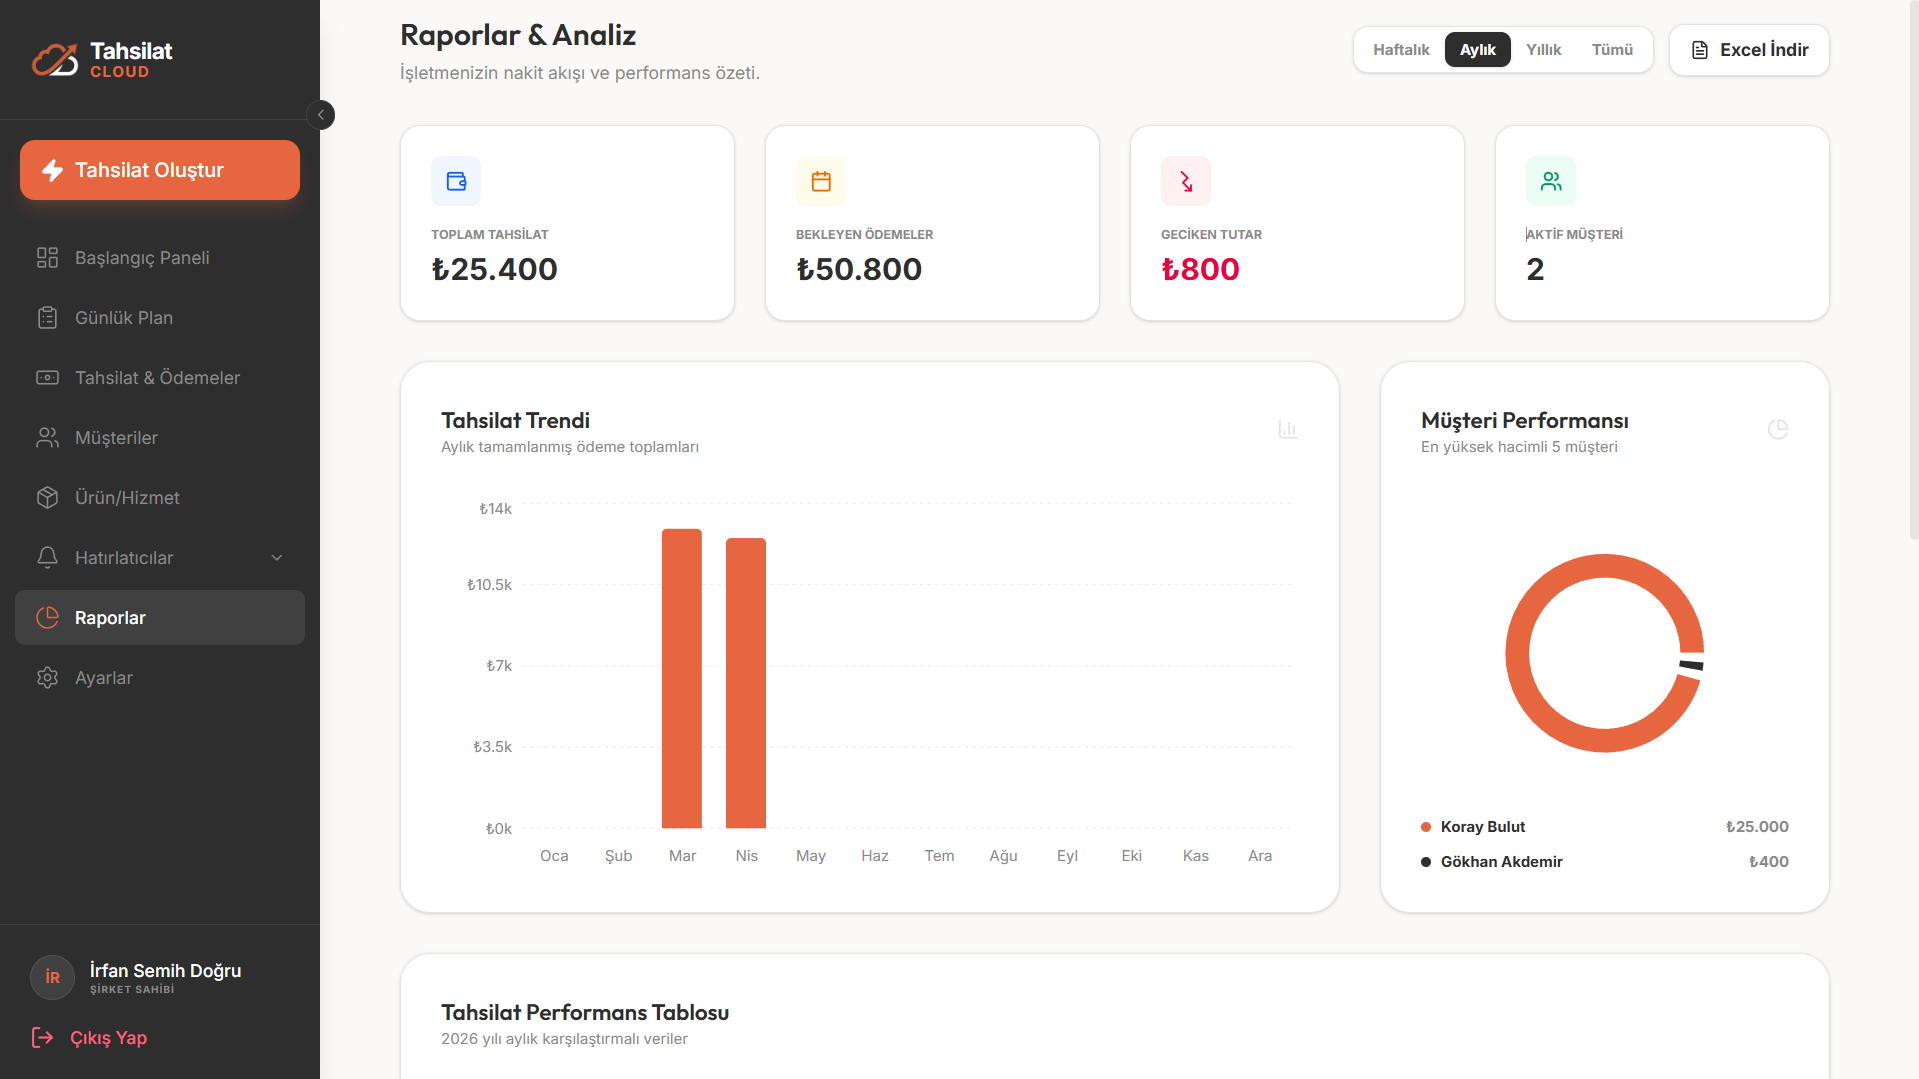
Task: Click the bar chart icon in Tahsilat Trendi
Action: 1288,430
